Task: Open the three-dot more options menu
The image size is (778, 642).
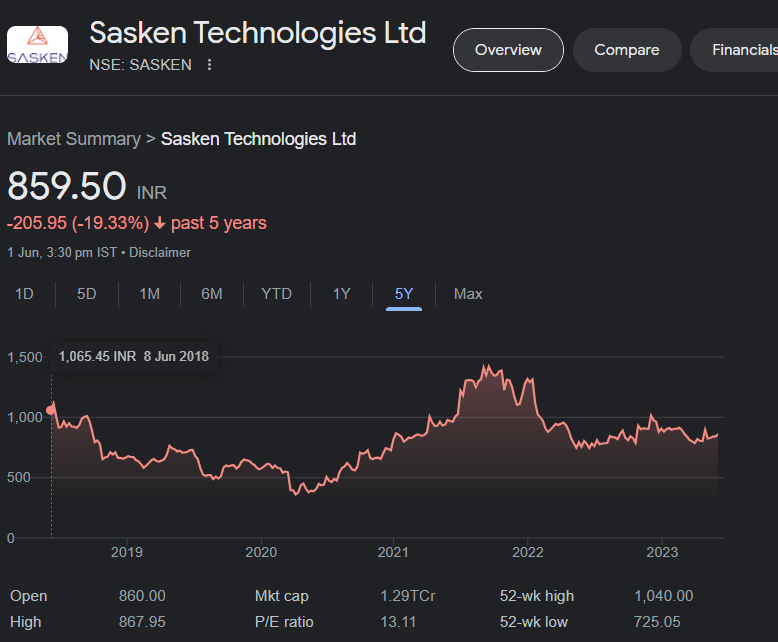Action: point(209,65)
